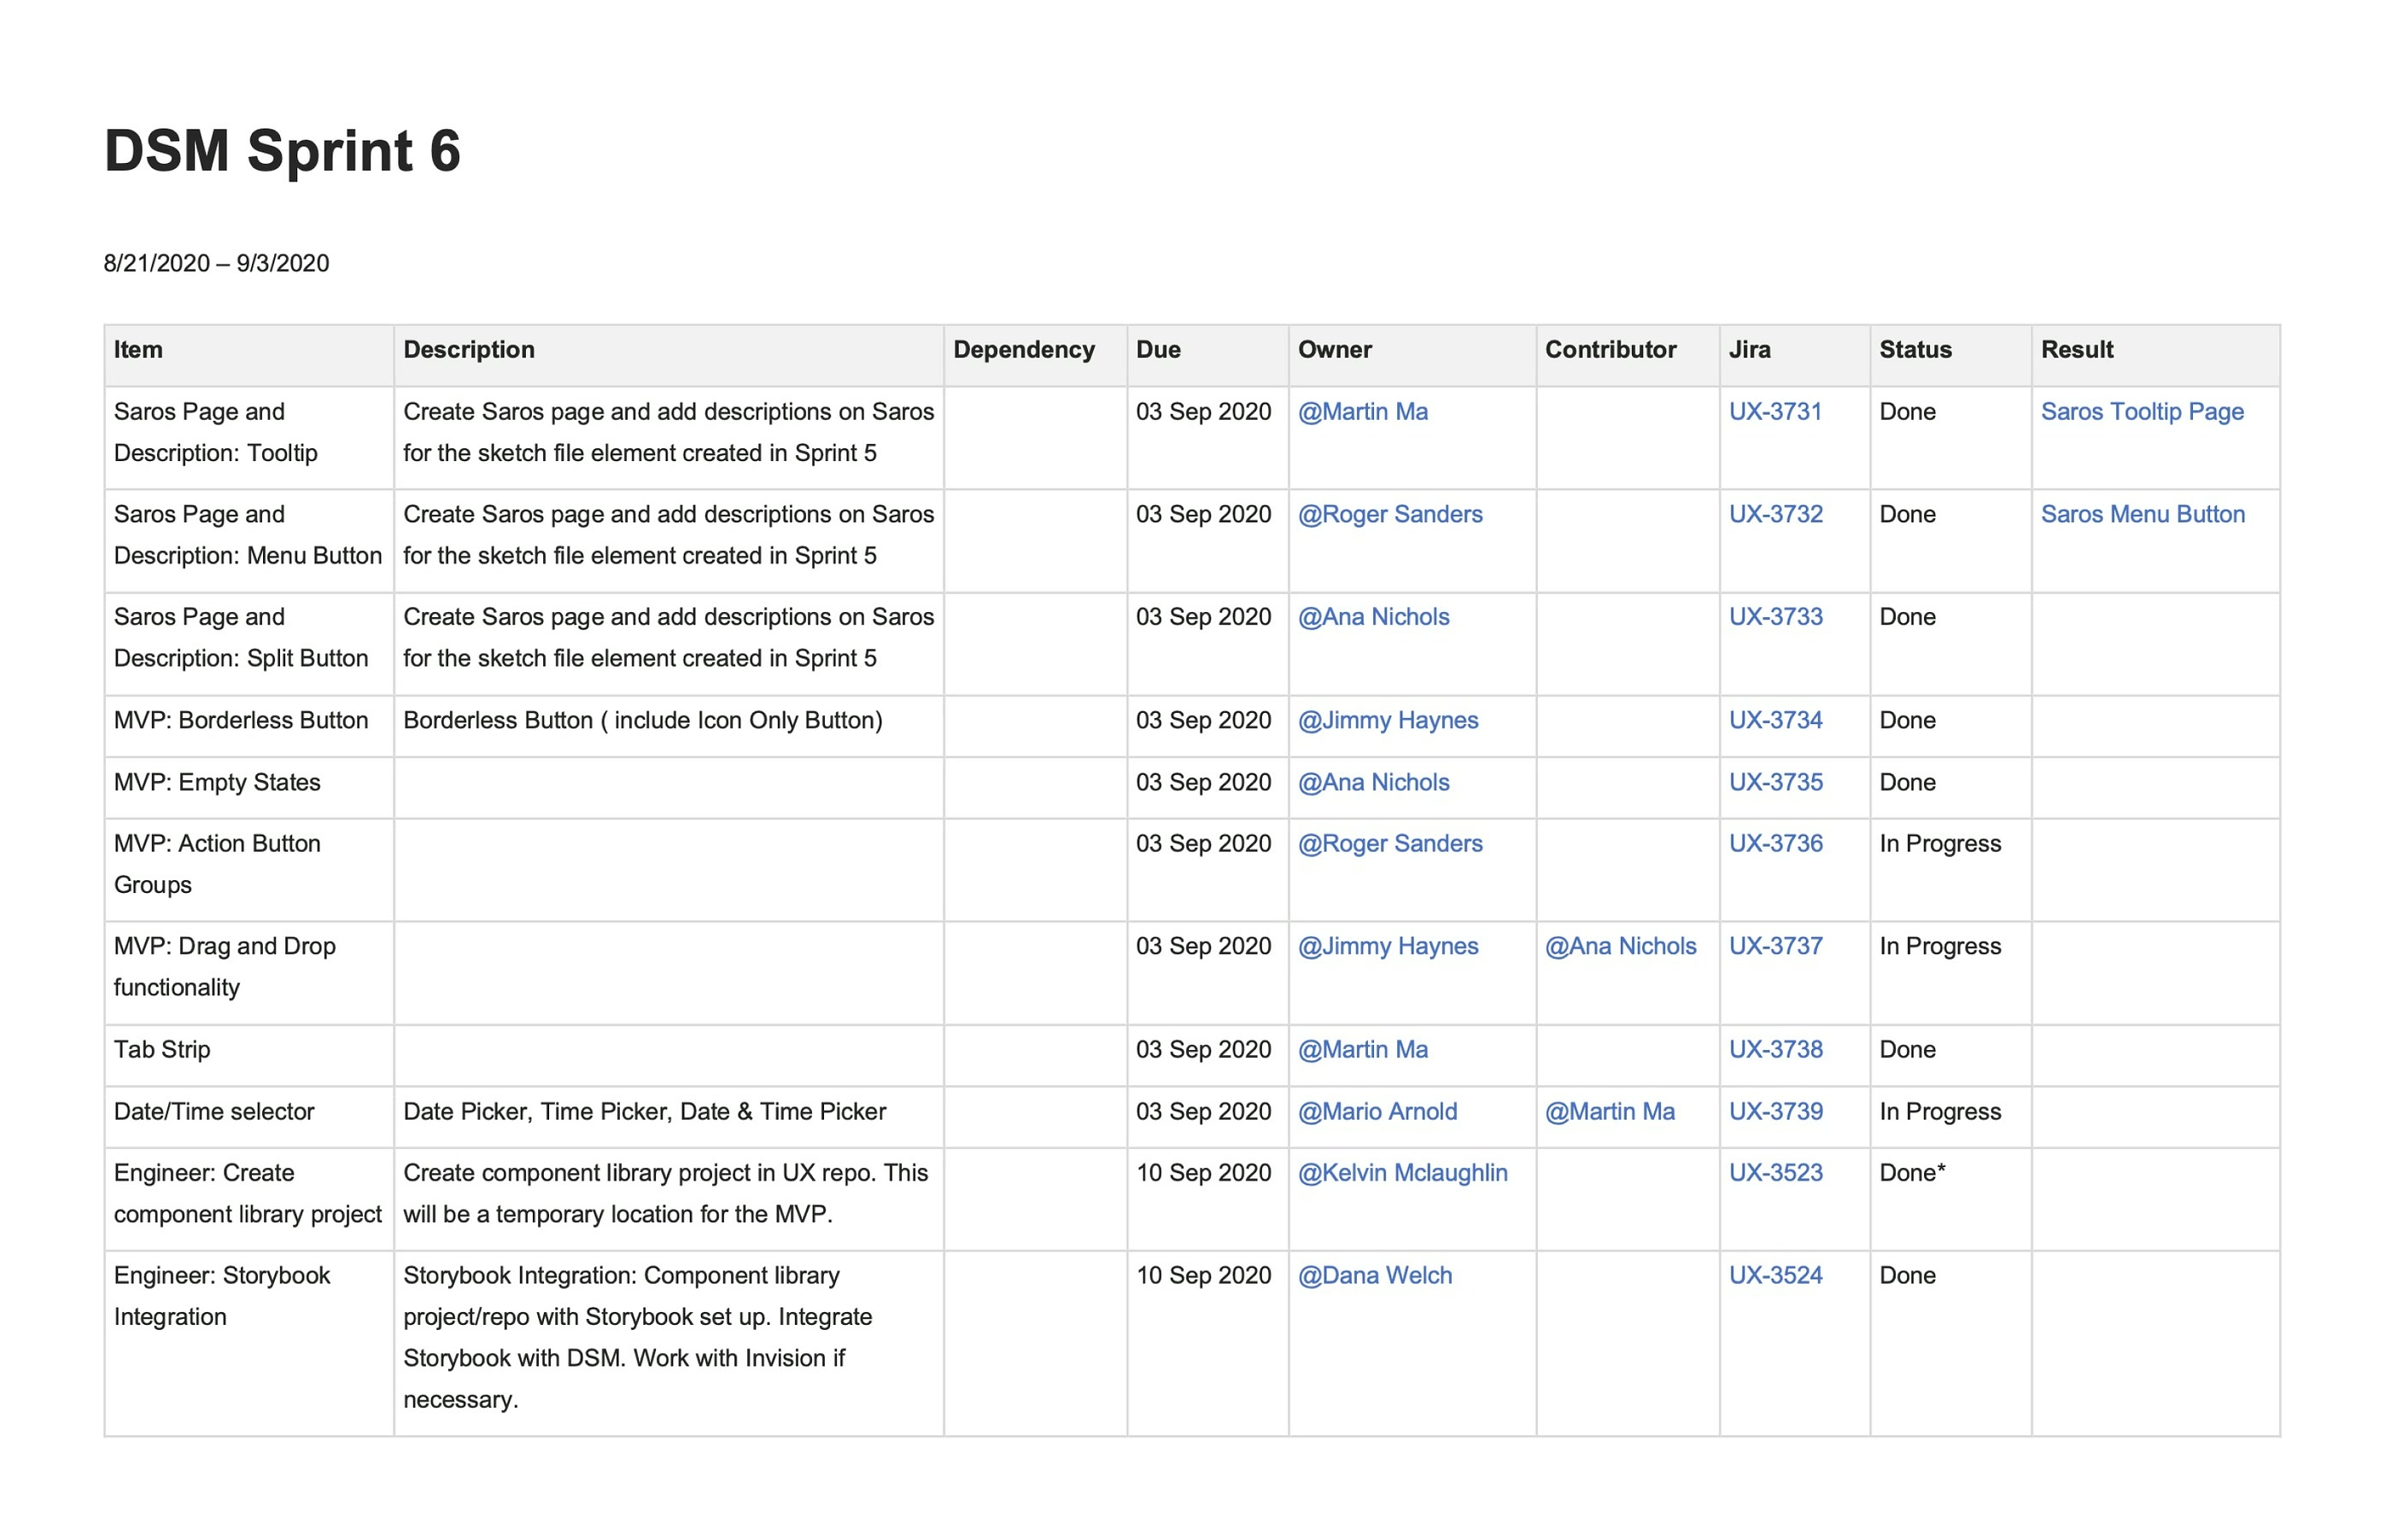Click @Jimmy Haynes owner of Drag and Drop row
The image size is (2391, 1540).
click(1387, 946)
